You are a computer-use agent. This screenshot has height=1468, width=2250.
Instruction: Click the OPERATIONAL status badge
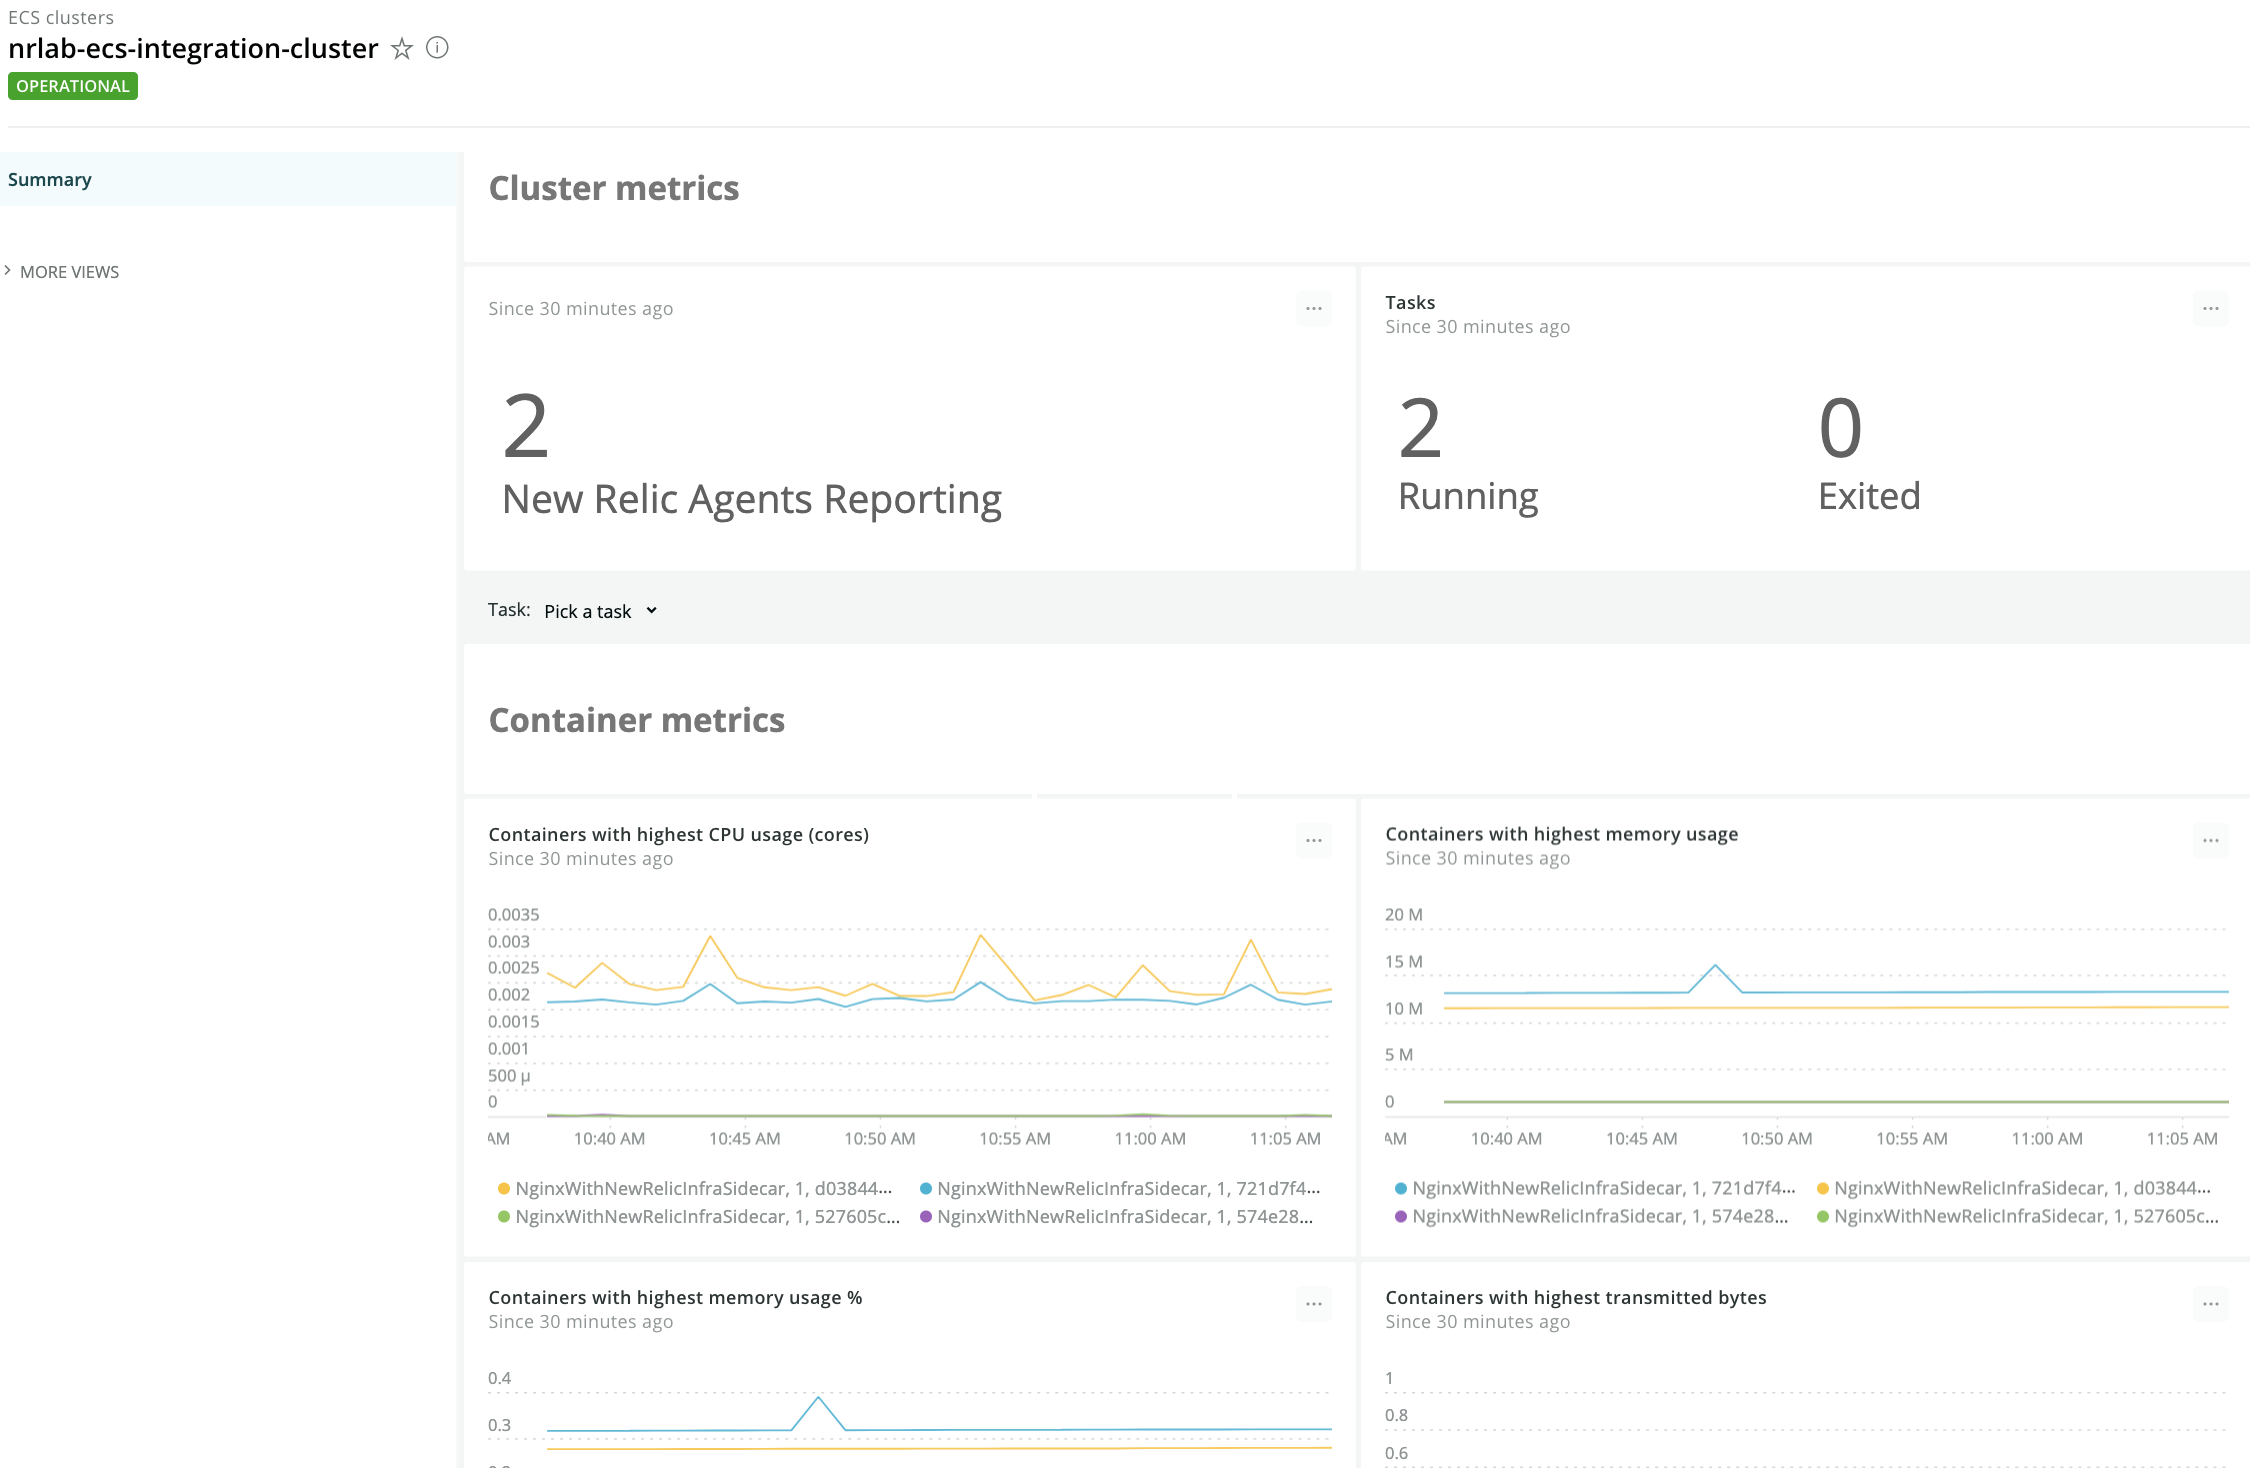click(x=73, y=86)
